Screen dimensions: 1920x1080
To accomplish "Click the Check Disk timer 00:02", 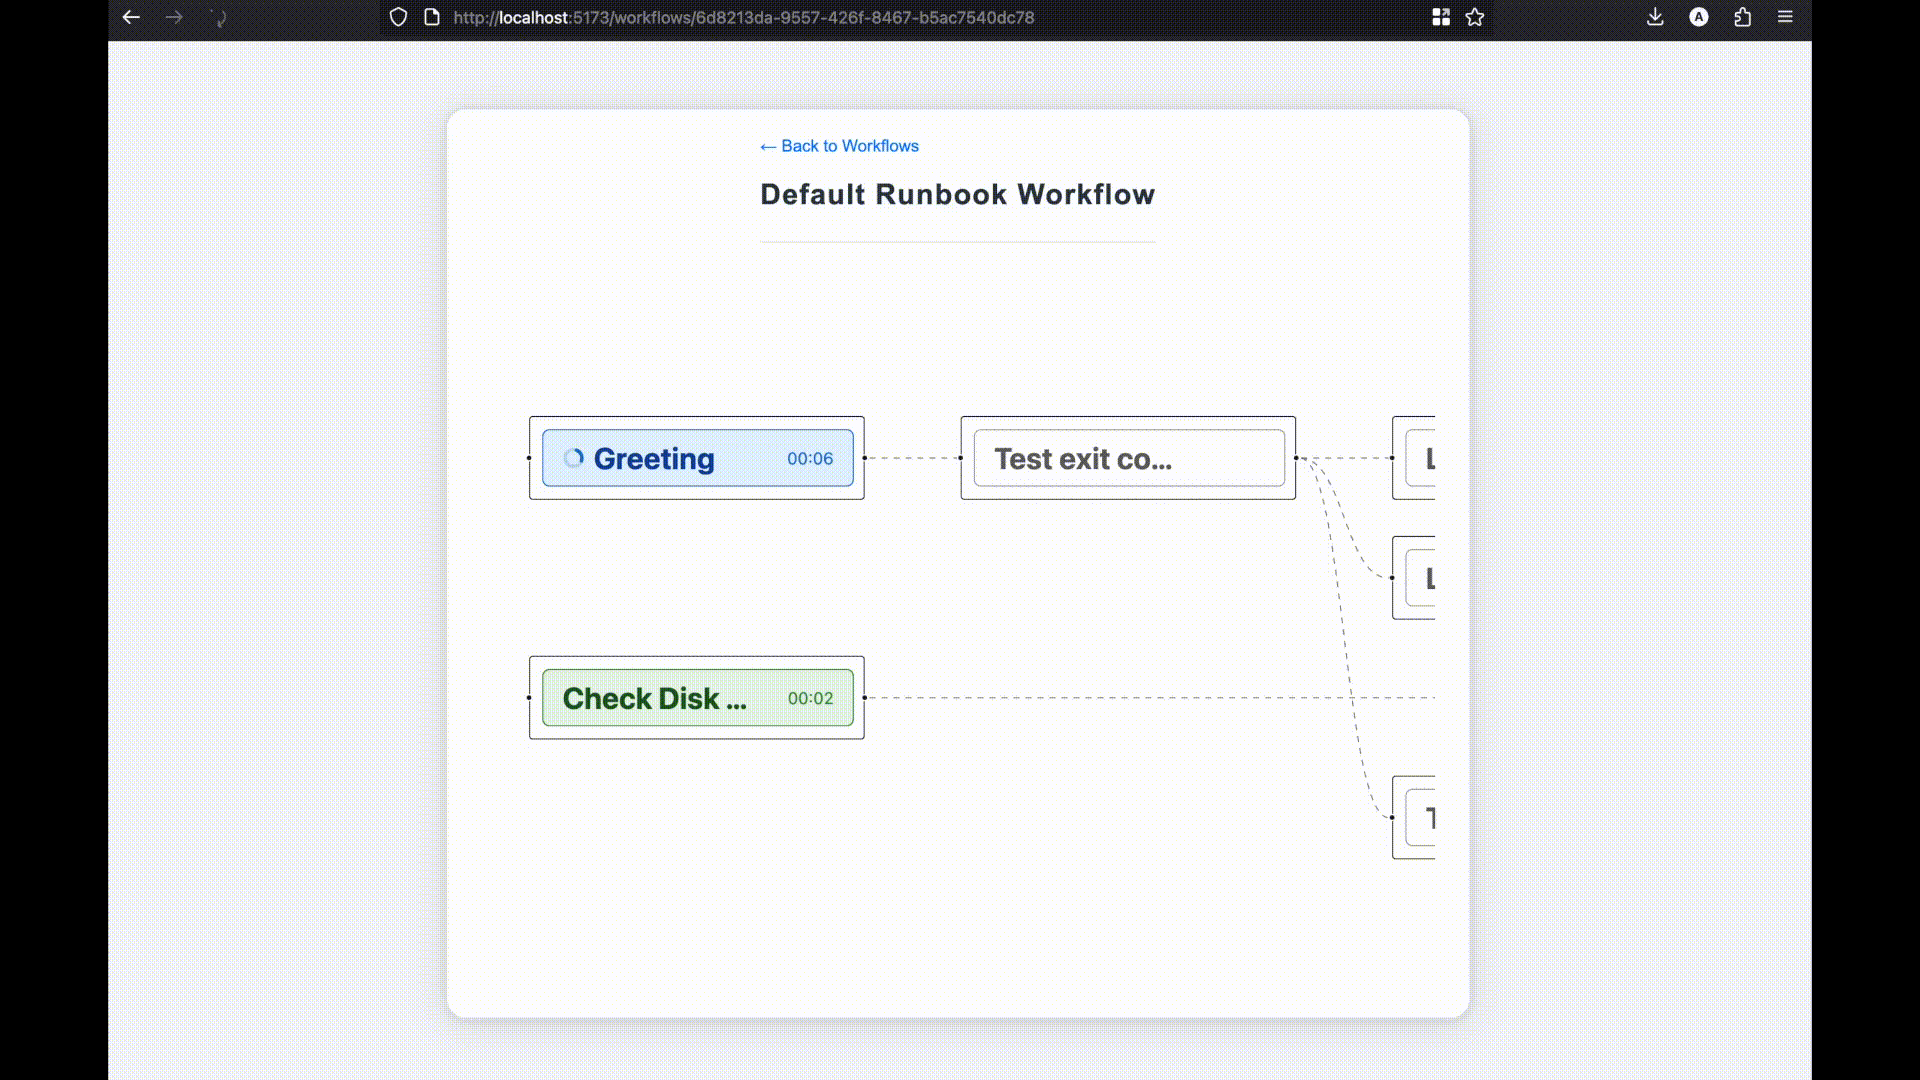I will (x=810, y=699).
